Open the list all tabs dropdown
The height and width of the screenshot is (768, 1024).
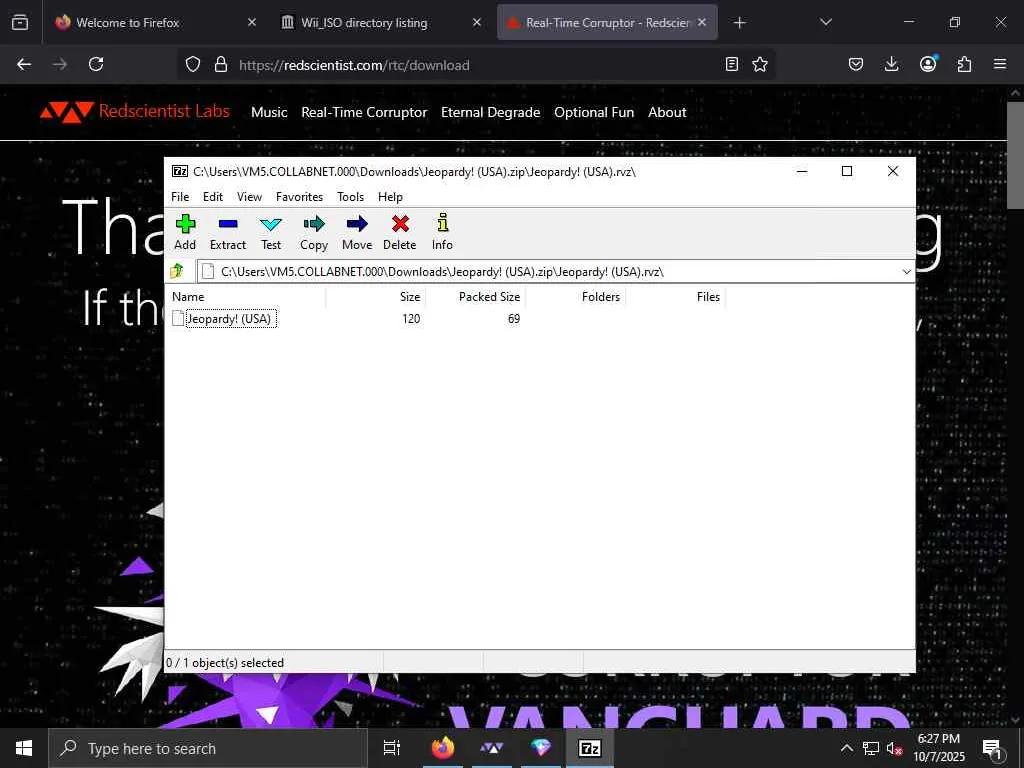click(x=826, y=22)
